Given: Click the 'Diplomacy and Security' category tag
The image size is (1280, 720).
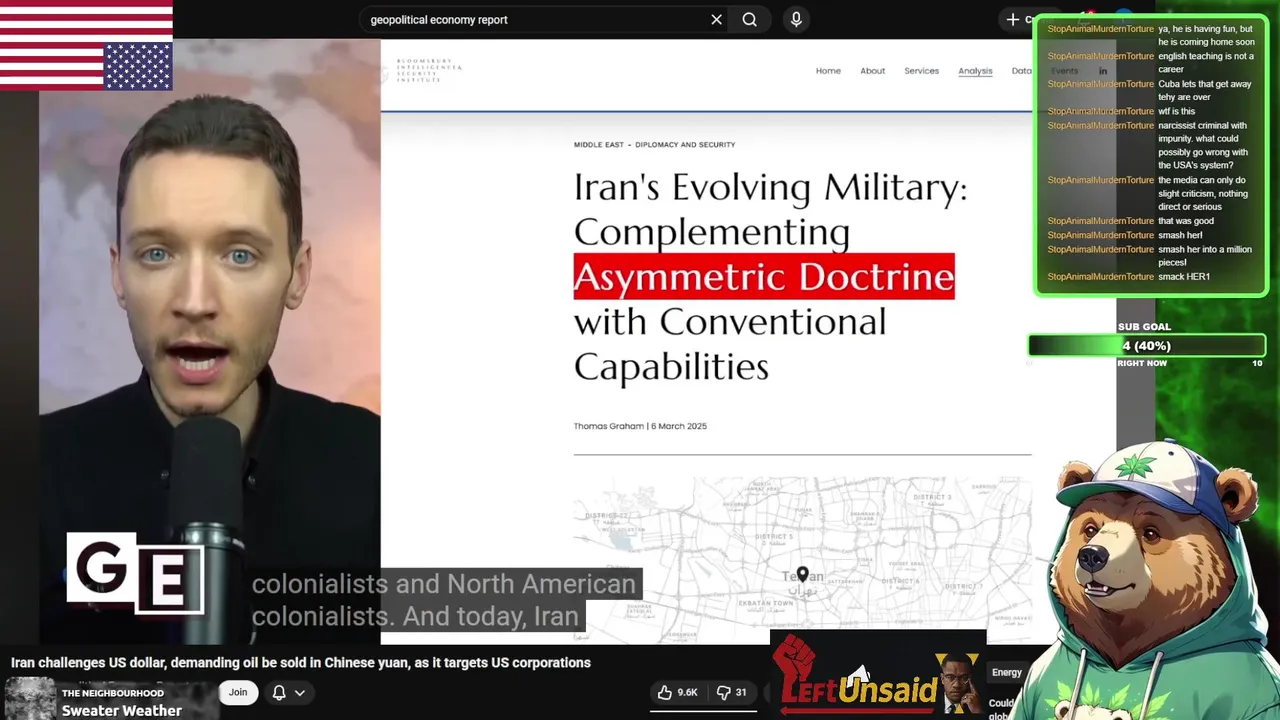Looking at the screenshot, I should tap(685, 145).
